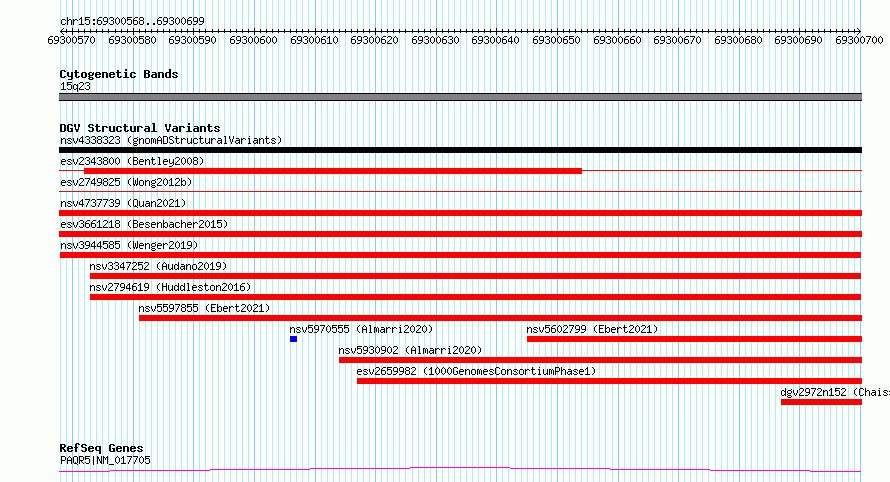The width and height of the screenshot is (890, 482).
Task: Open the DGV Structural Variants track title
Action: [x=140, y=128]
